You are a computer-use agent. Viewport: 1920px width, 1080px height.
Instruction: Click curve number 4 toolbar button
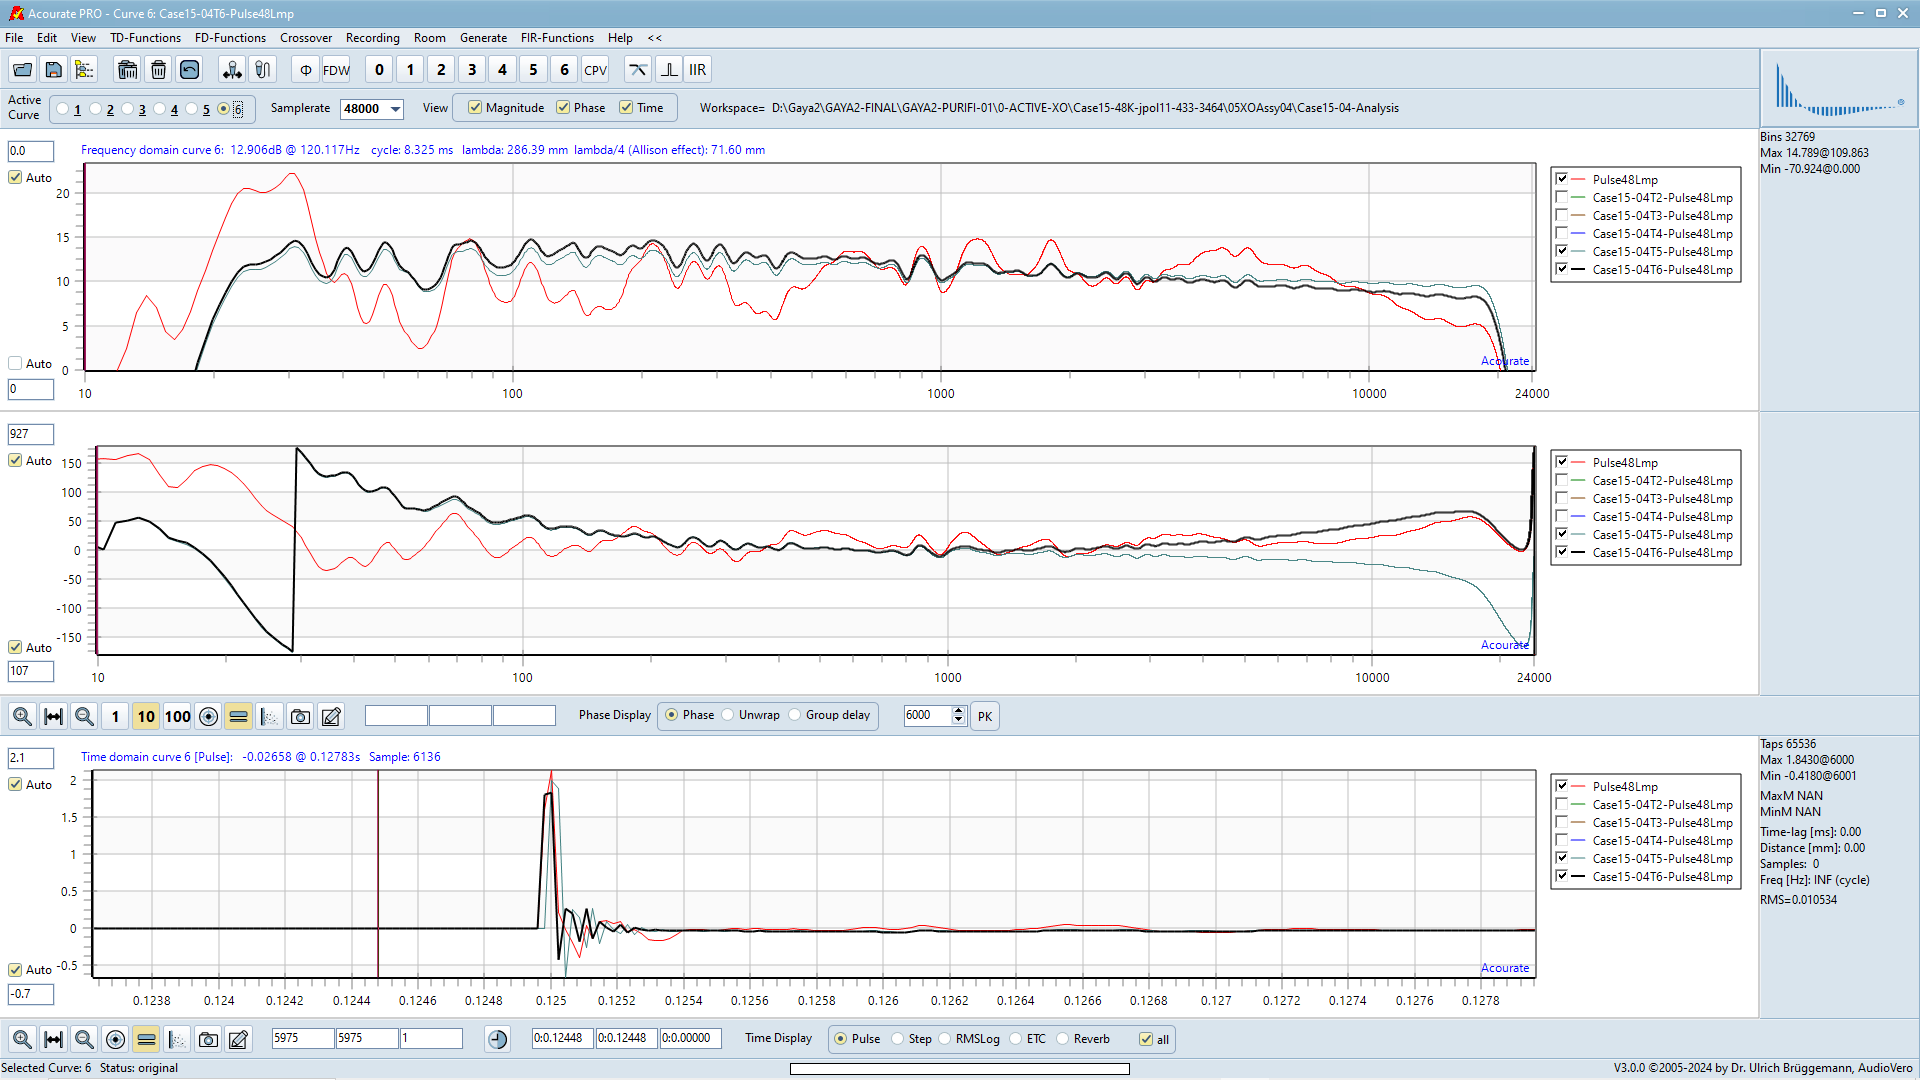(503, 70)
